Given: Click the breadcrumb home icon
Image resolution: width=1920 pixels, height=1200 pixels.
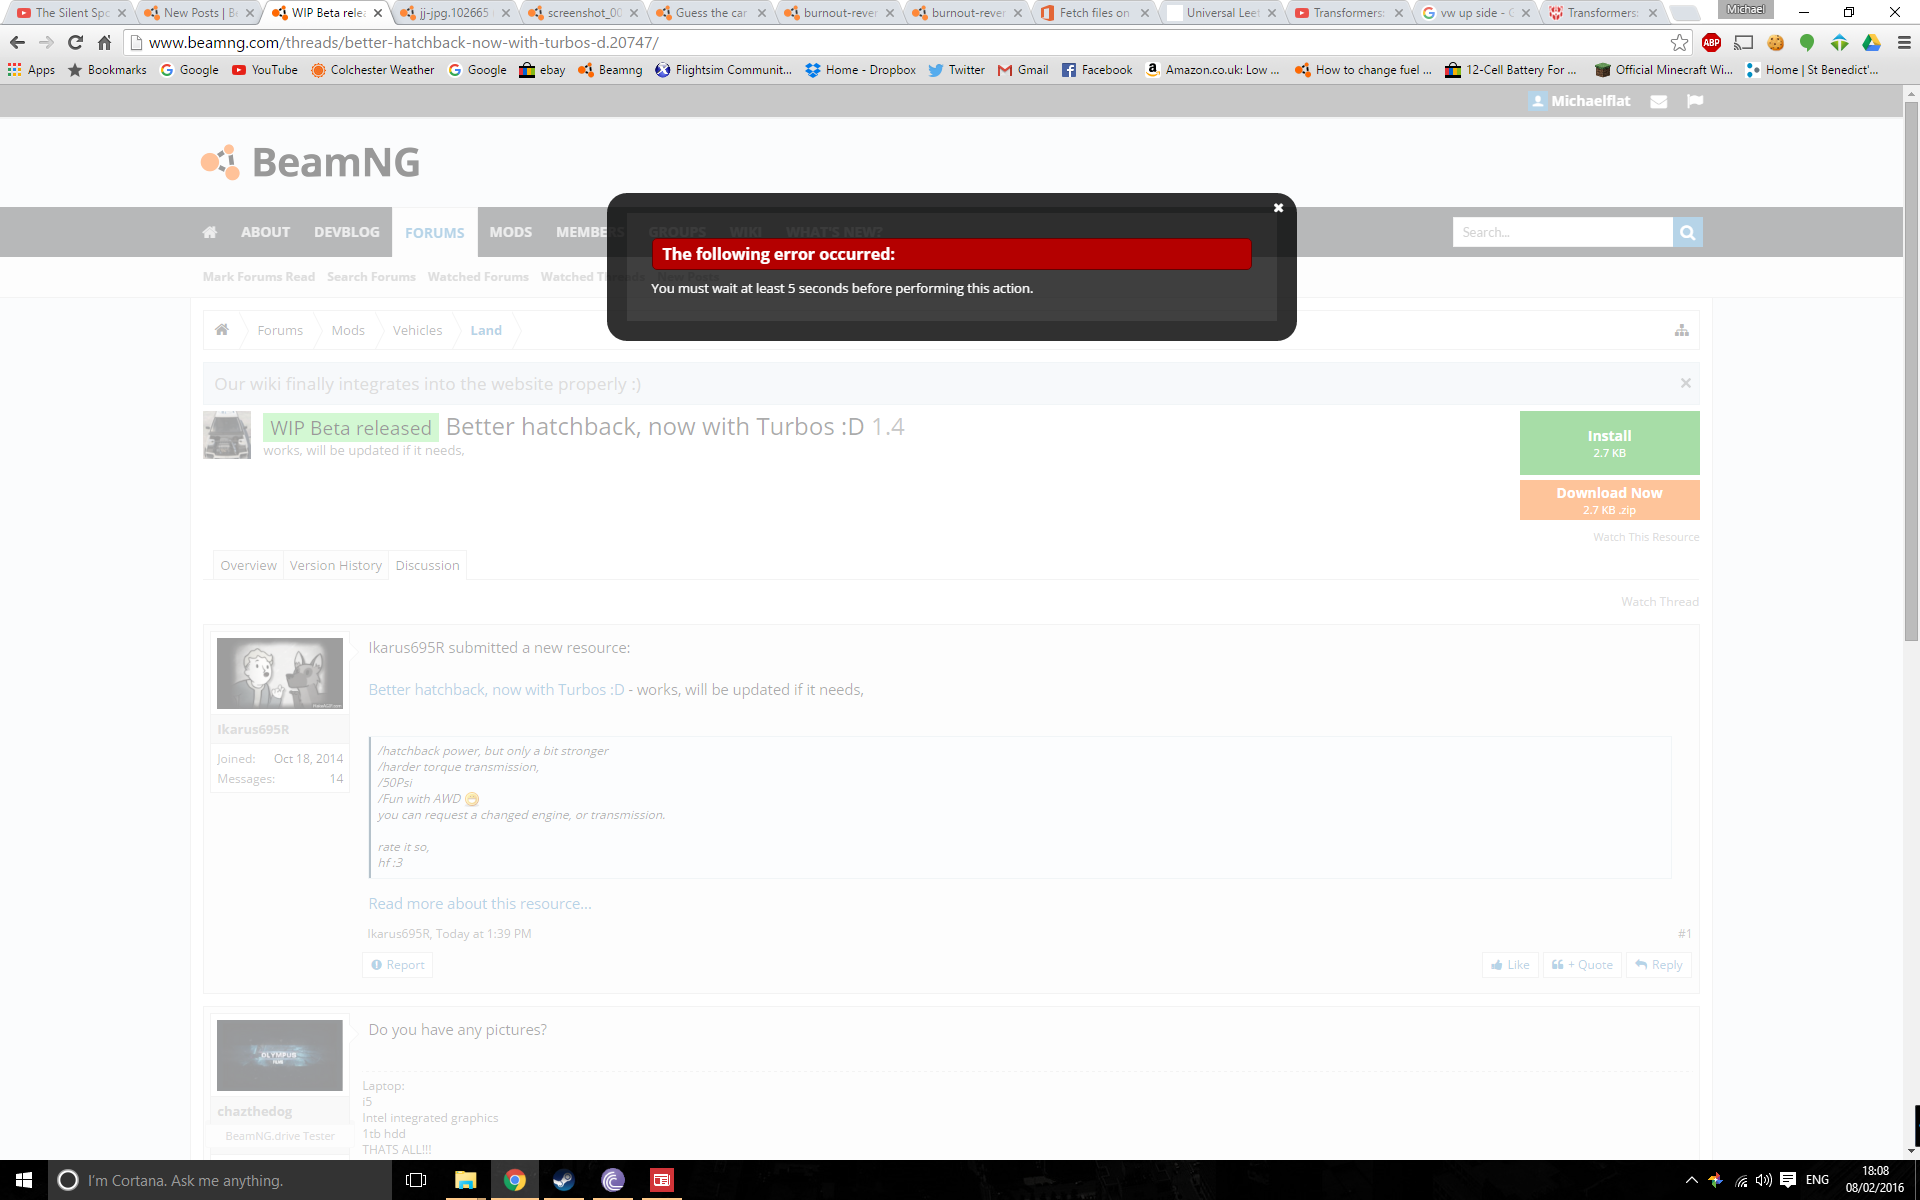Looking at the screenshot, I should [x=222, y=330].
